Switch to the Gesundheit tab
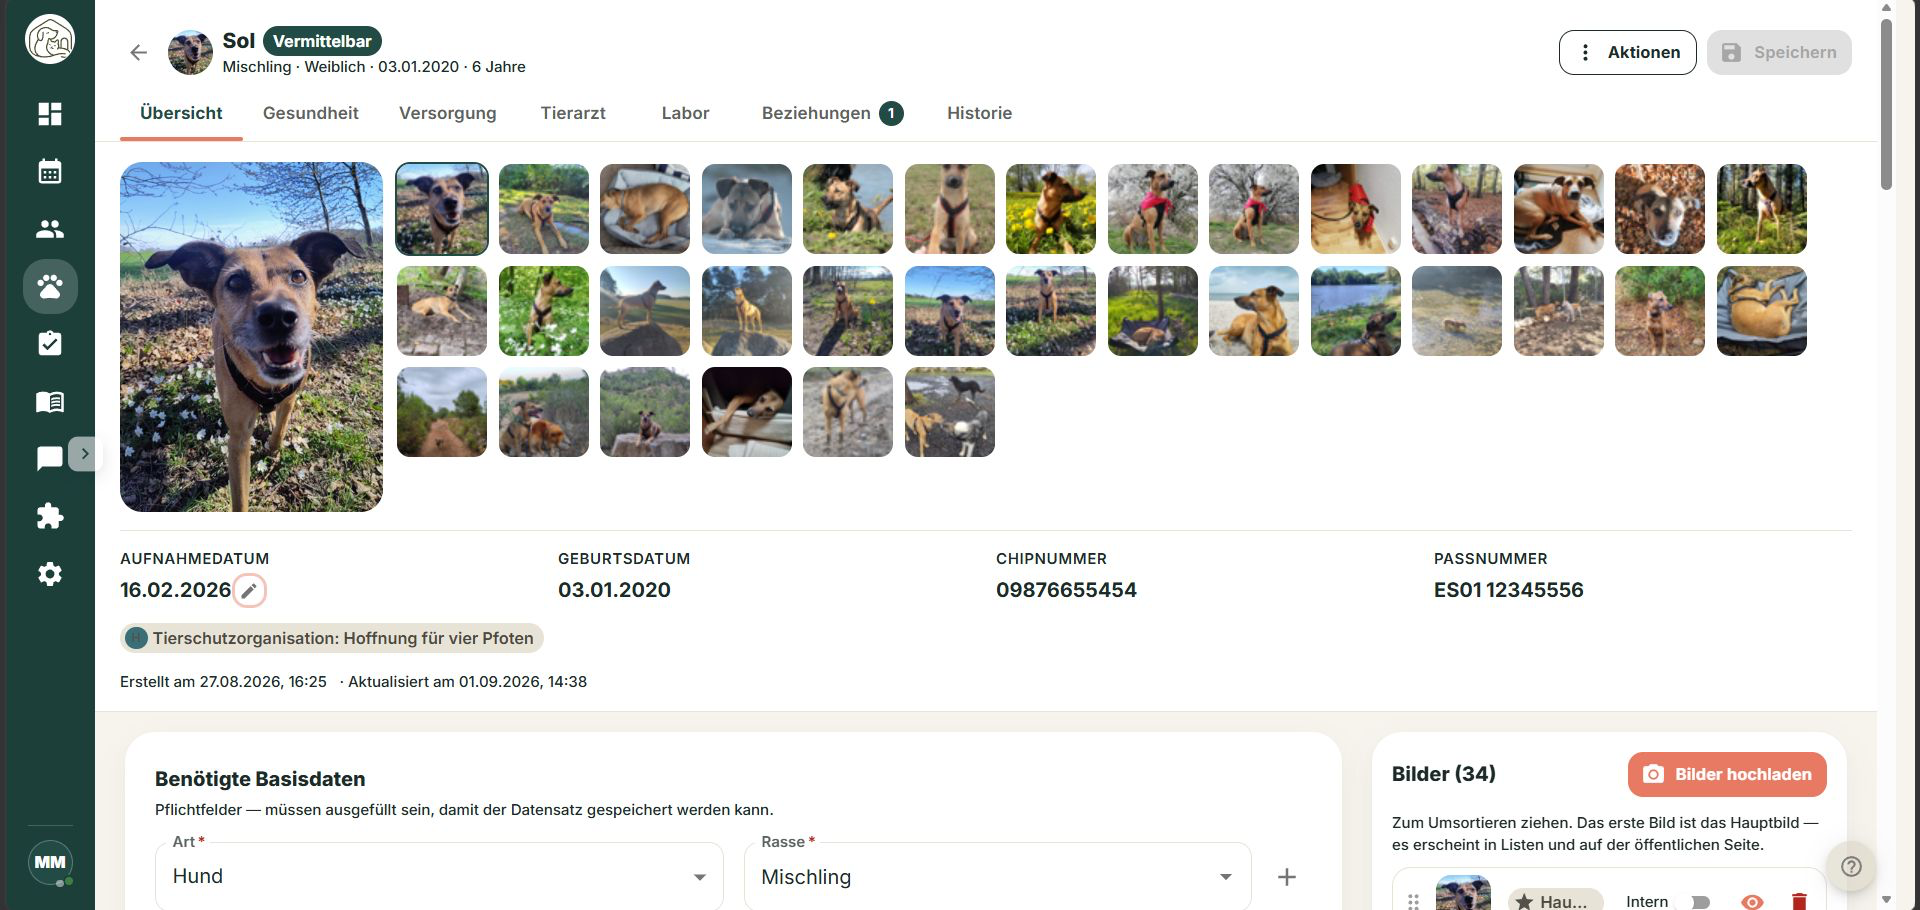Screen dimensions: 1920x910 pos(310,113)
